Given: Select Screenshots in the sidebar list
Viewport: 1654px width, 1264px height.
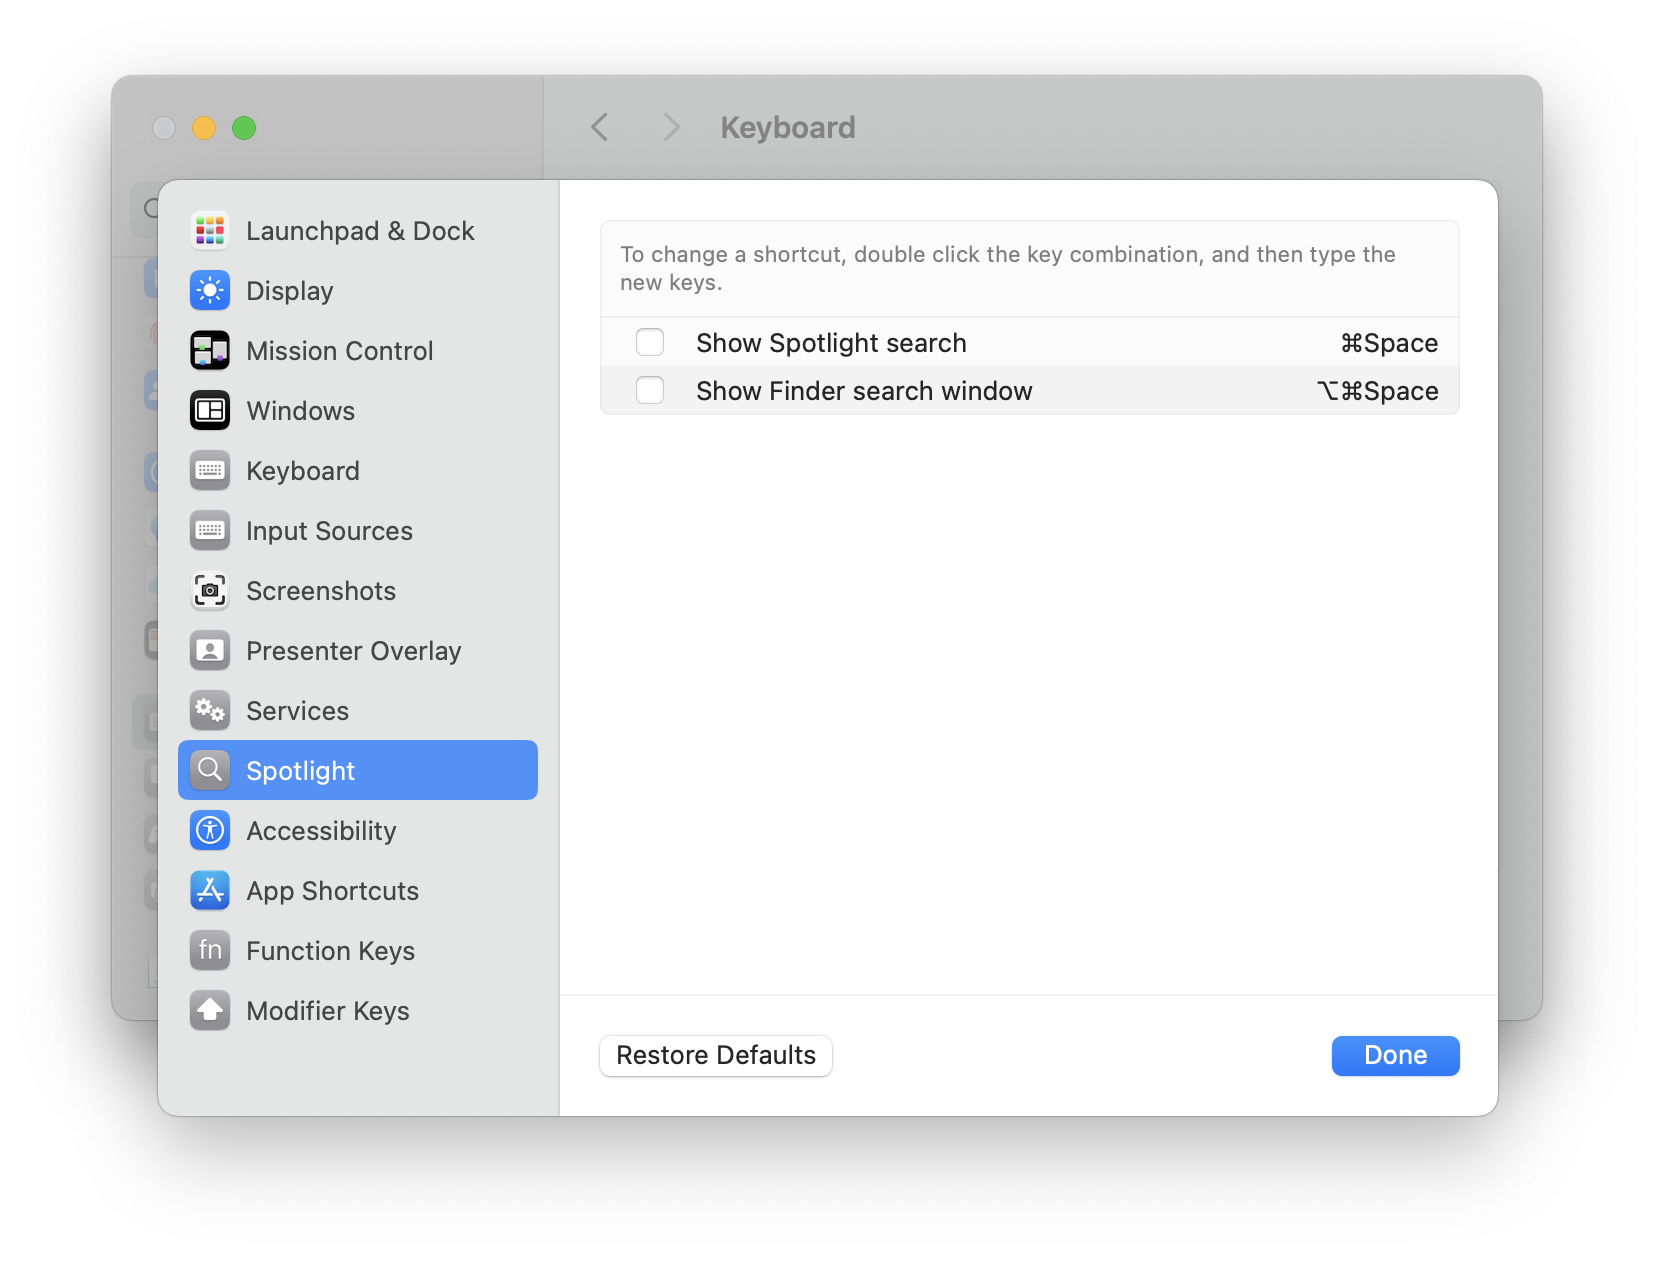Looking at the screenshot, I should pos(358,591).
